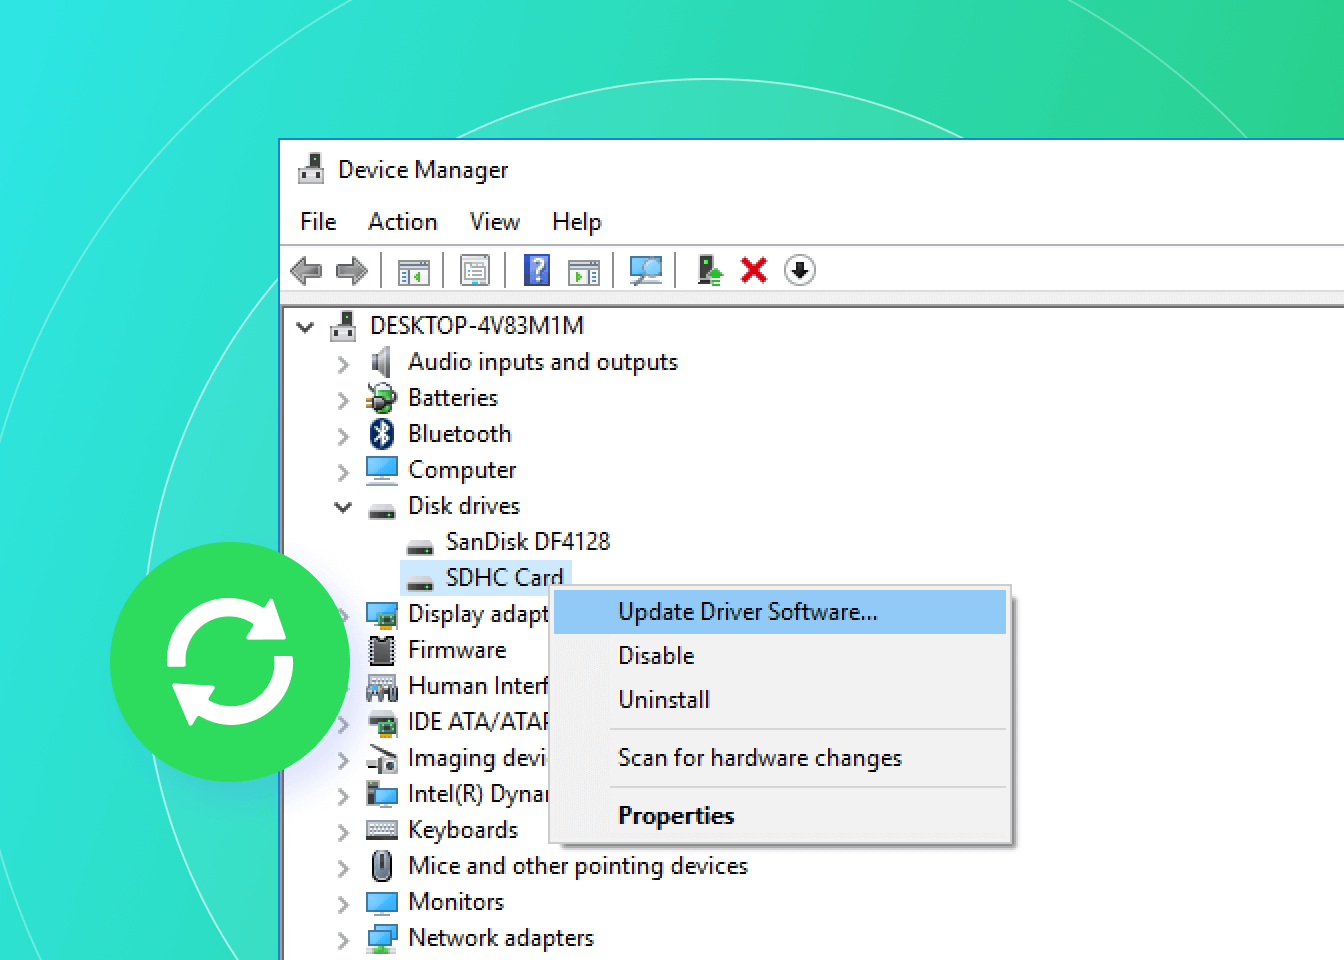Screen dimensions: 1344x960
Task: Select Properties in the context menu
Action: pos(676,815)
